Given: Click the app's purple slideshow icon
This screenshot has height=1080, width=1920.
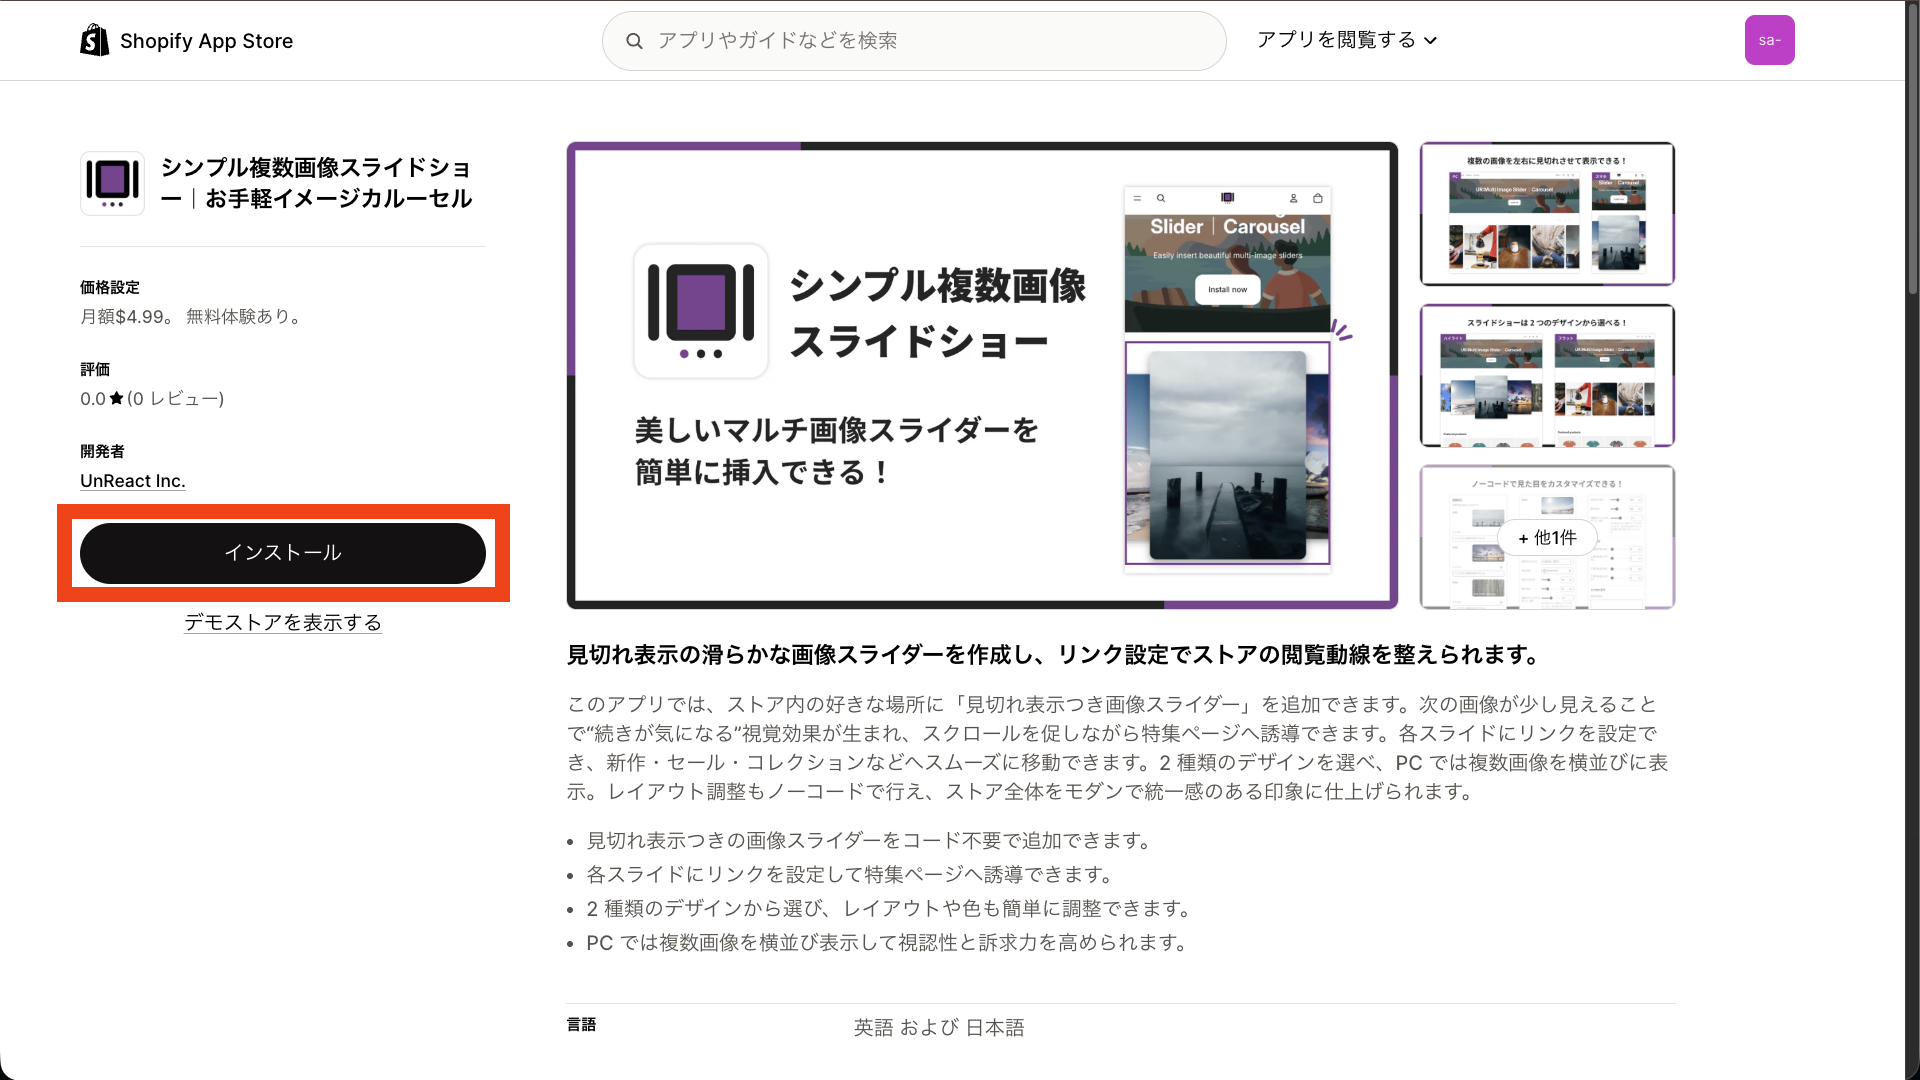Looking at the screenshot, I should (x=112, y=183).
